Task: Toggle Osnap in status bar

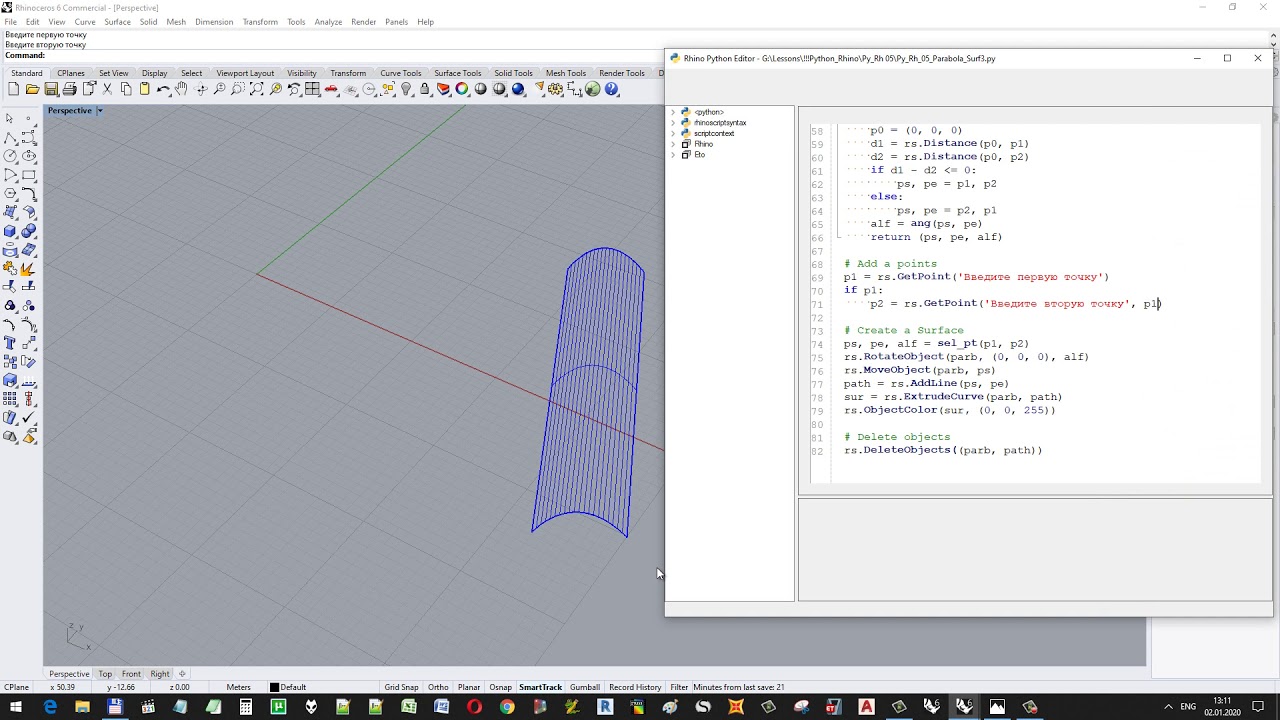Action: click(500, 687)
